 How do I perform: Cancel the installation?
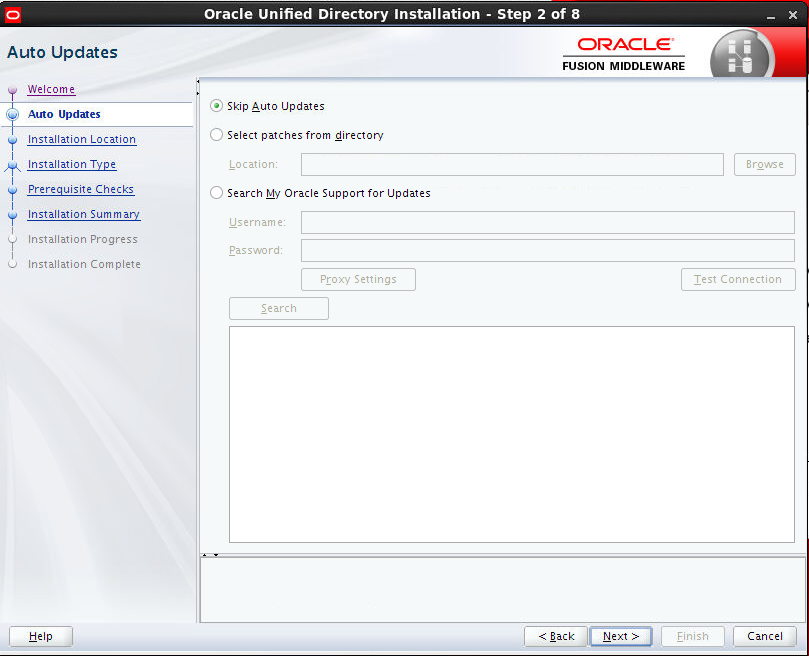click(765, 636)
